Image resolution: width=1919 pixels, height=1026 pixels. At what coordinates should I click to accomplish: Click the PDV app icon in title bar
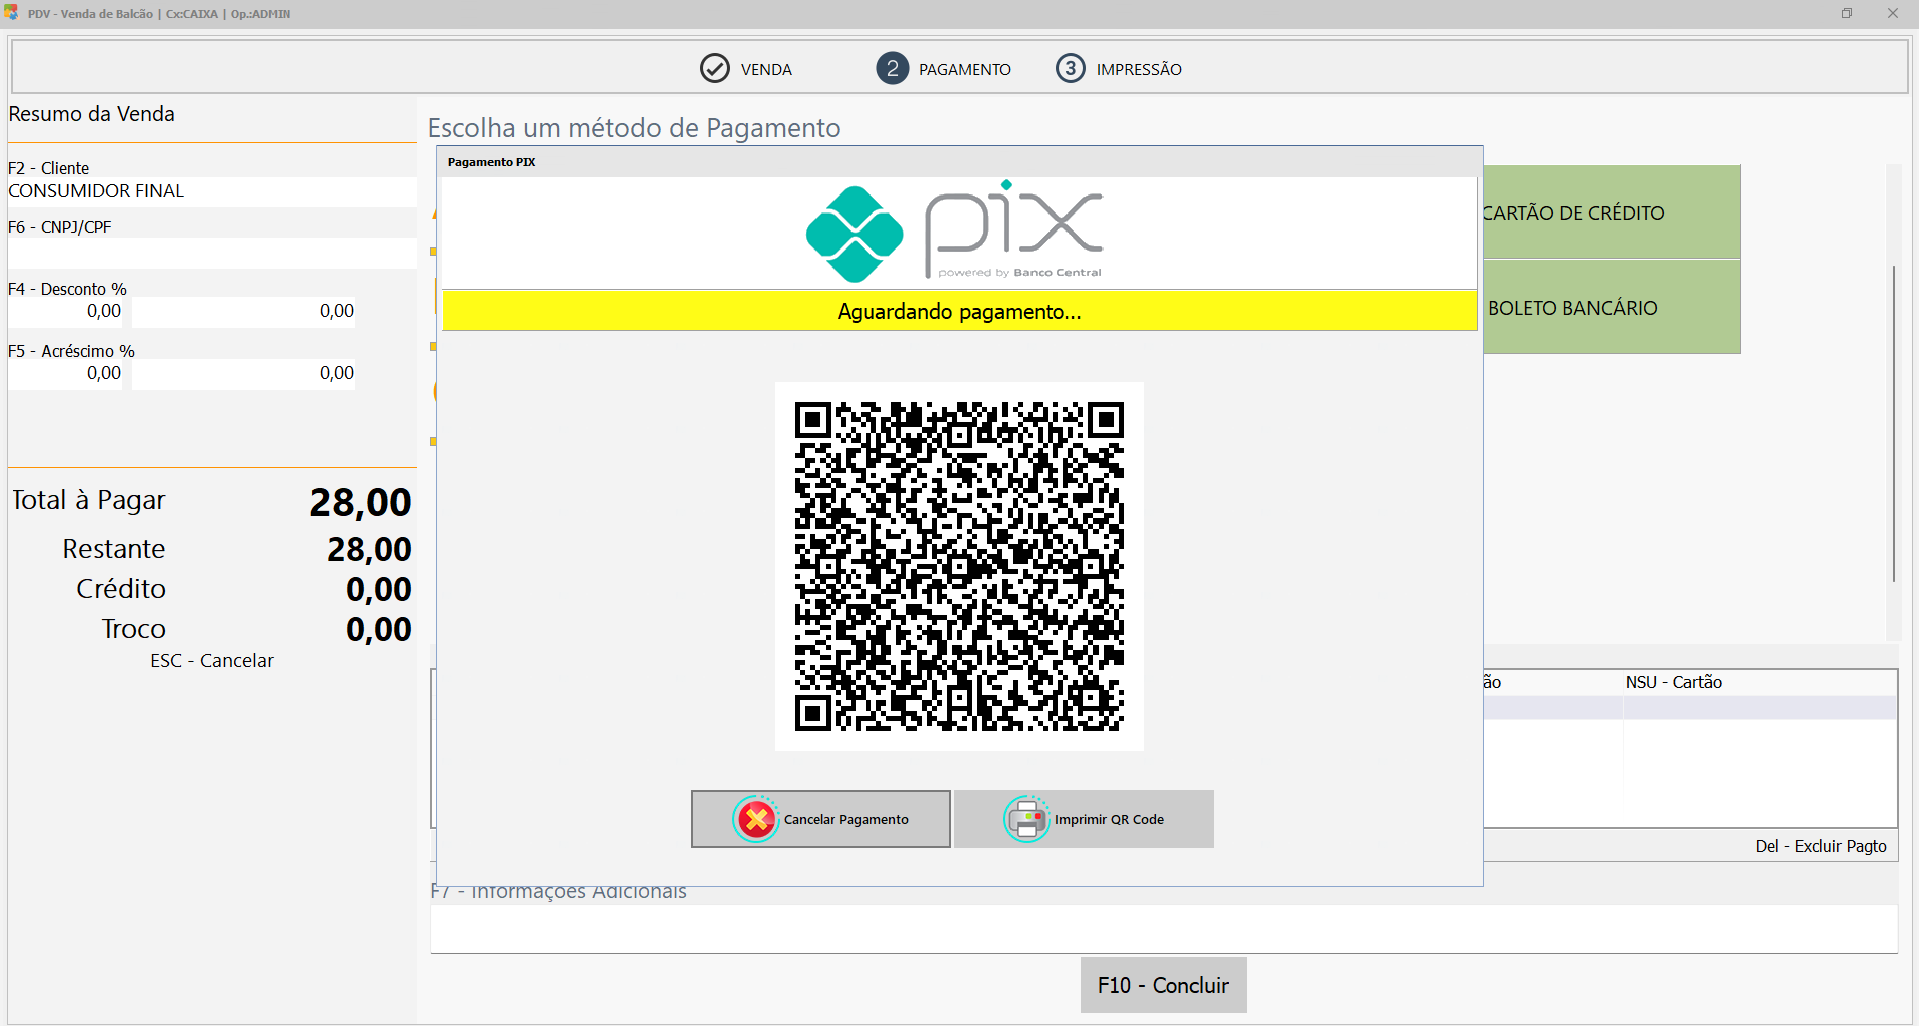click(11, 13)
